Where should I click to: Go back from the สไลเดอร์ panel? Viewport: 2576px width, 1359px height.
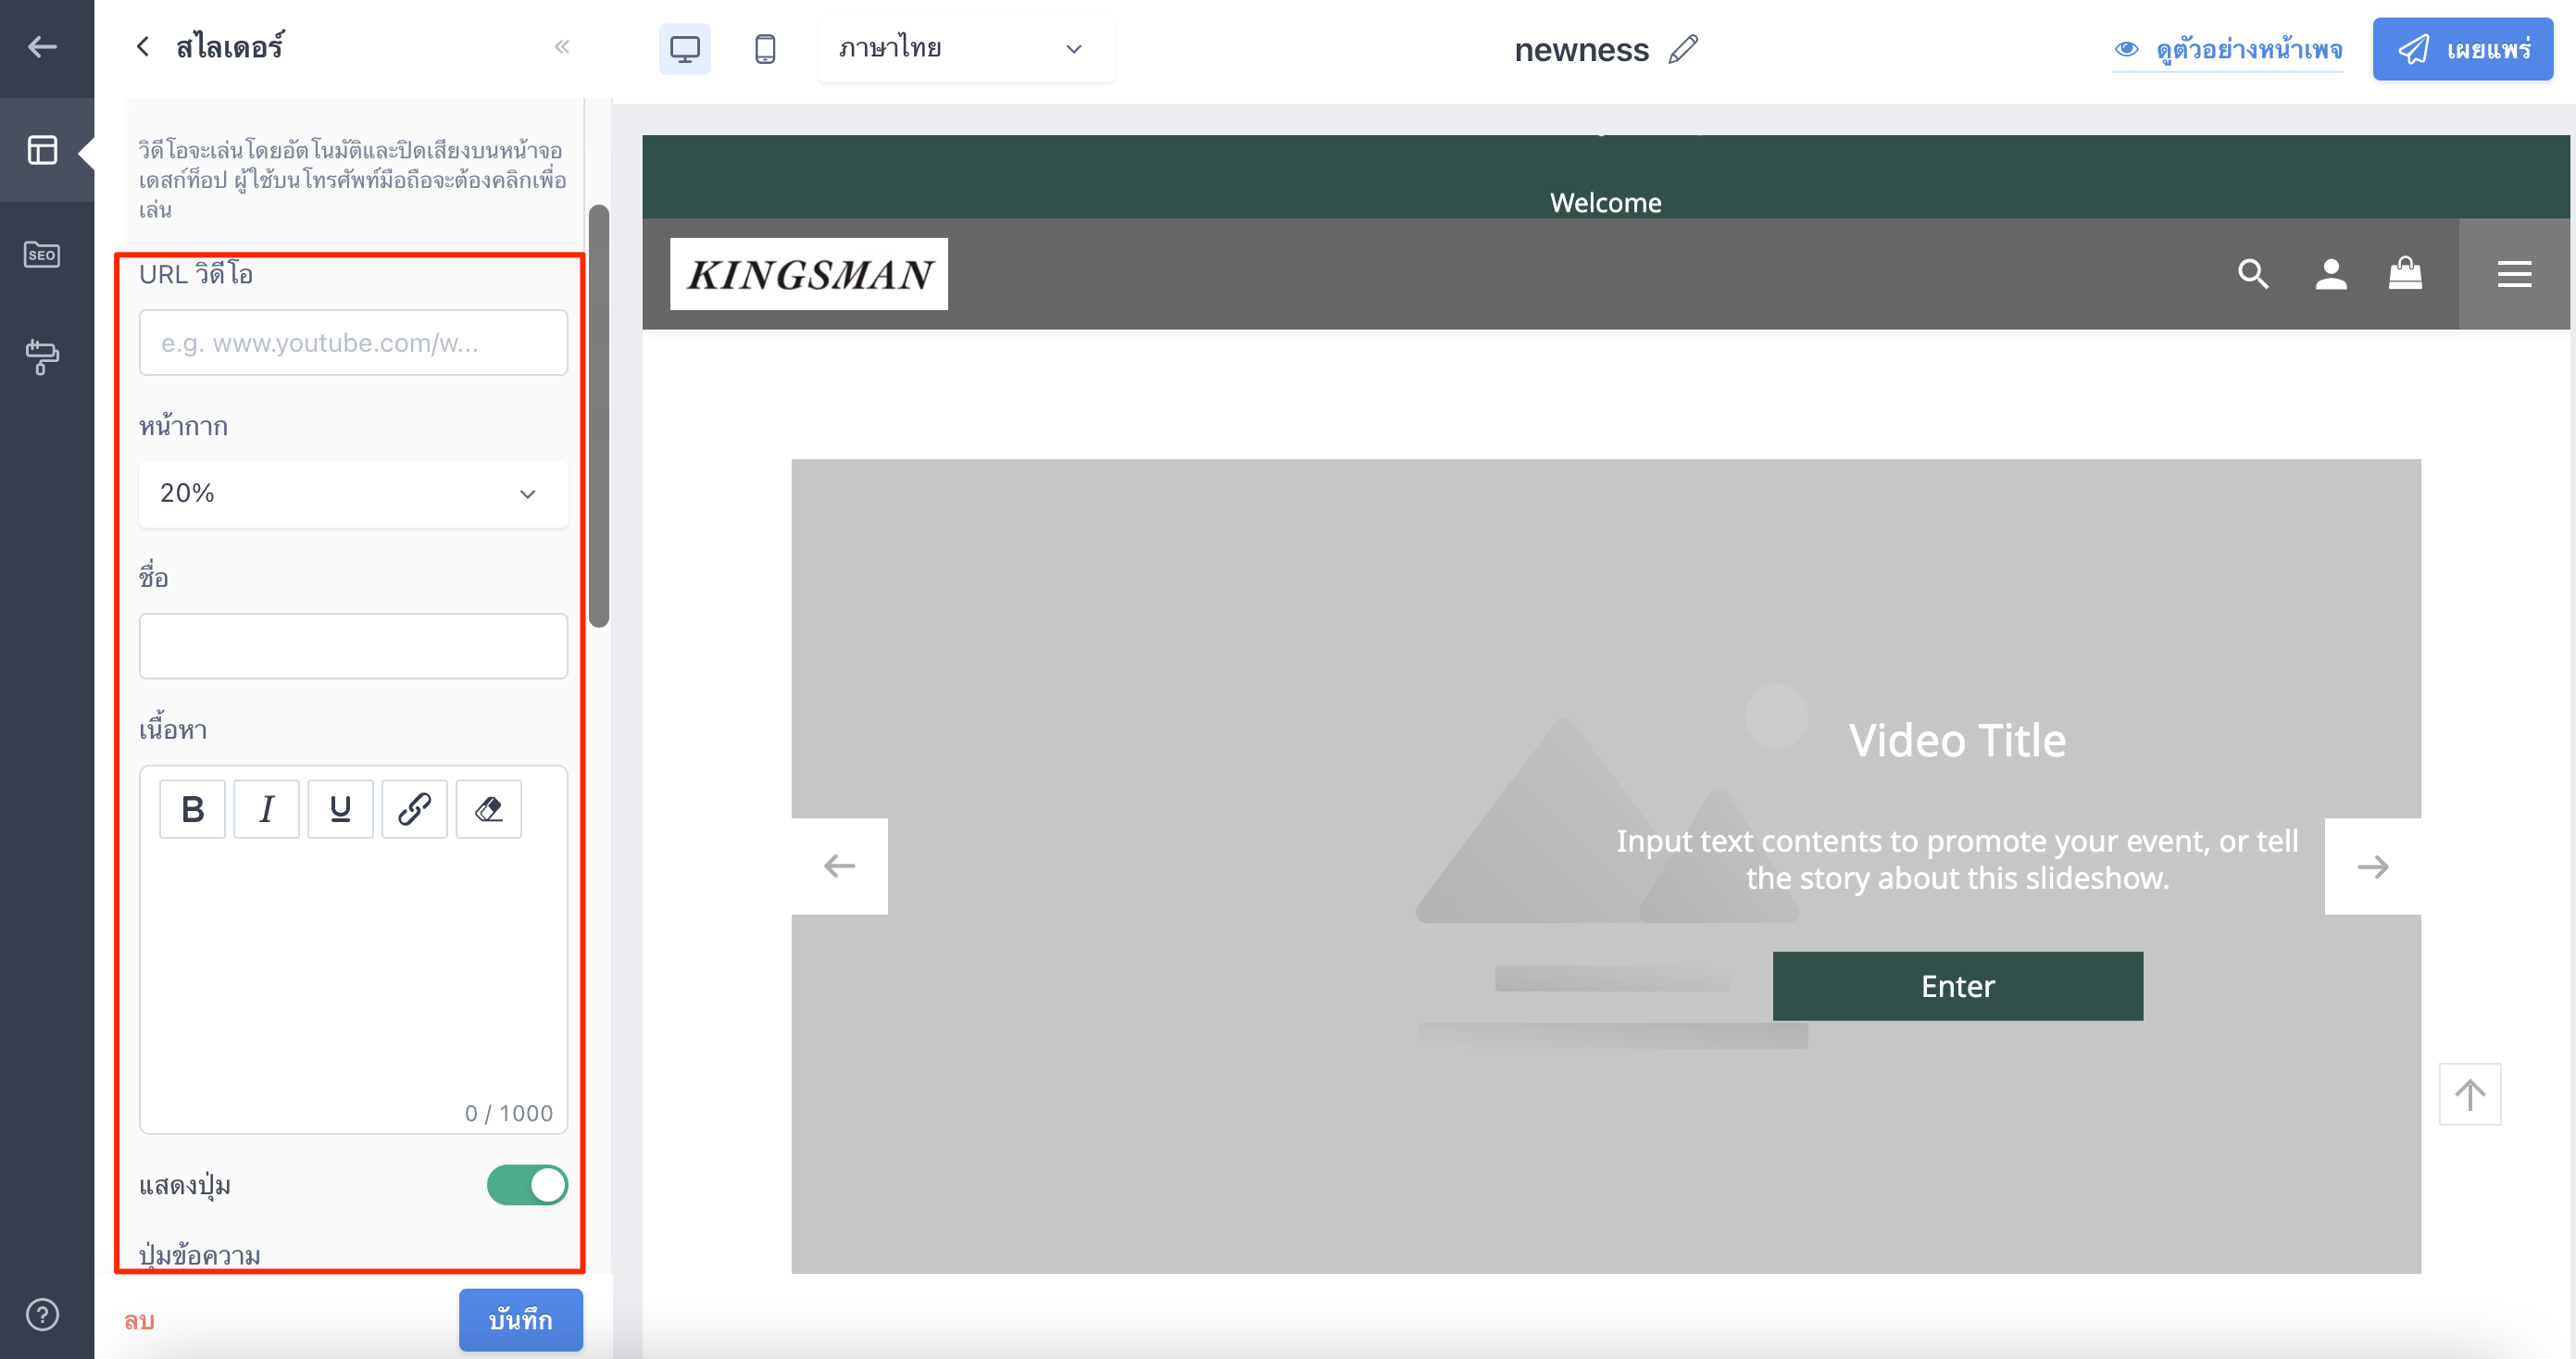[x=143, y=47]
